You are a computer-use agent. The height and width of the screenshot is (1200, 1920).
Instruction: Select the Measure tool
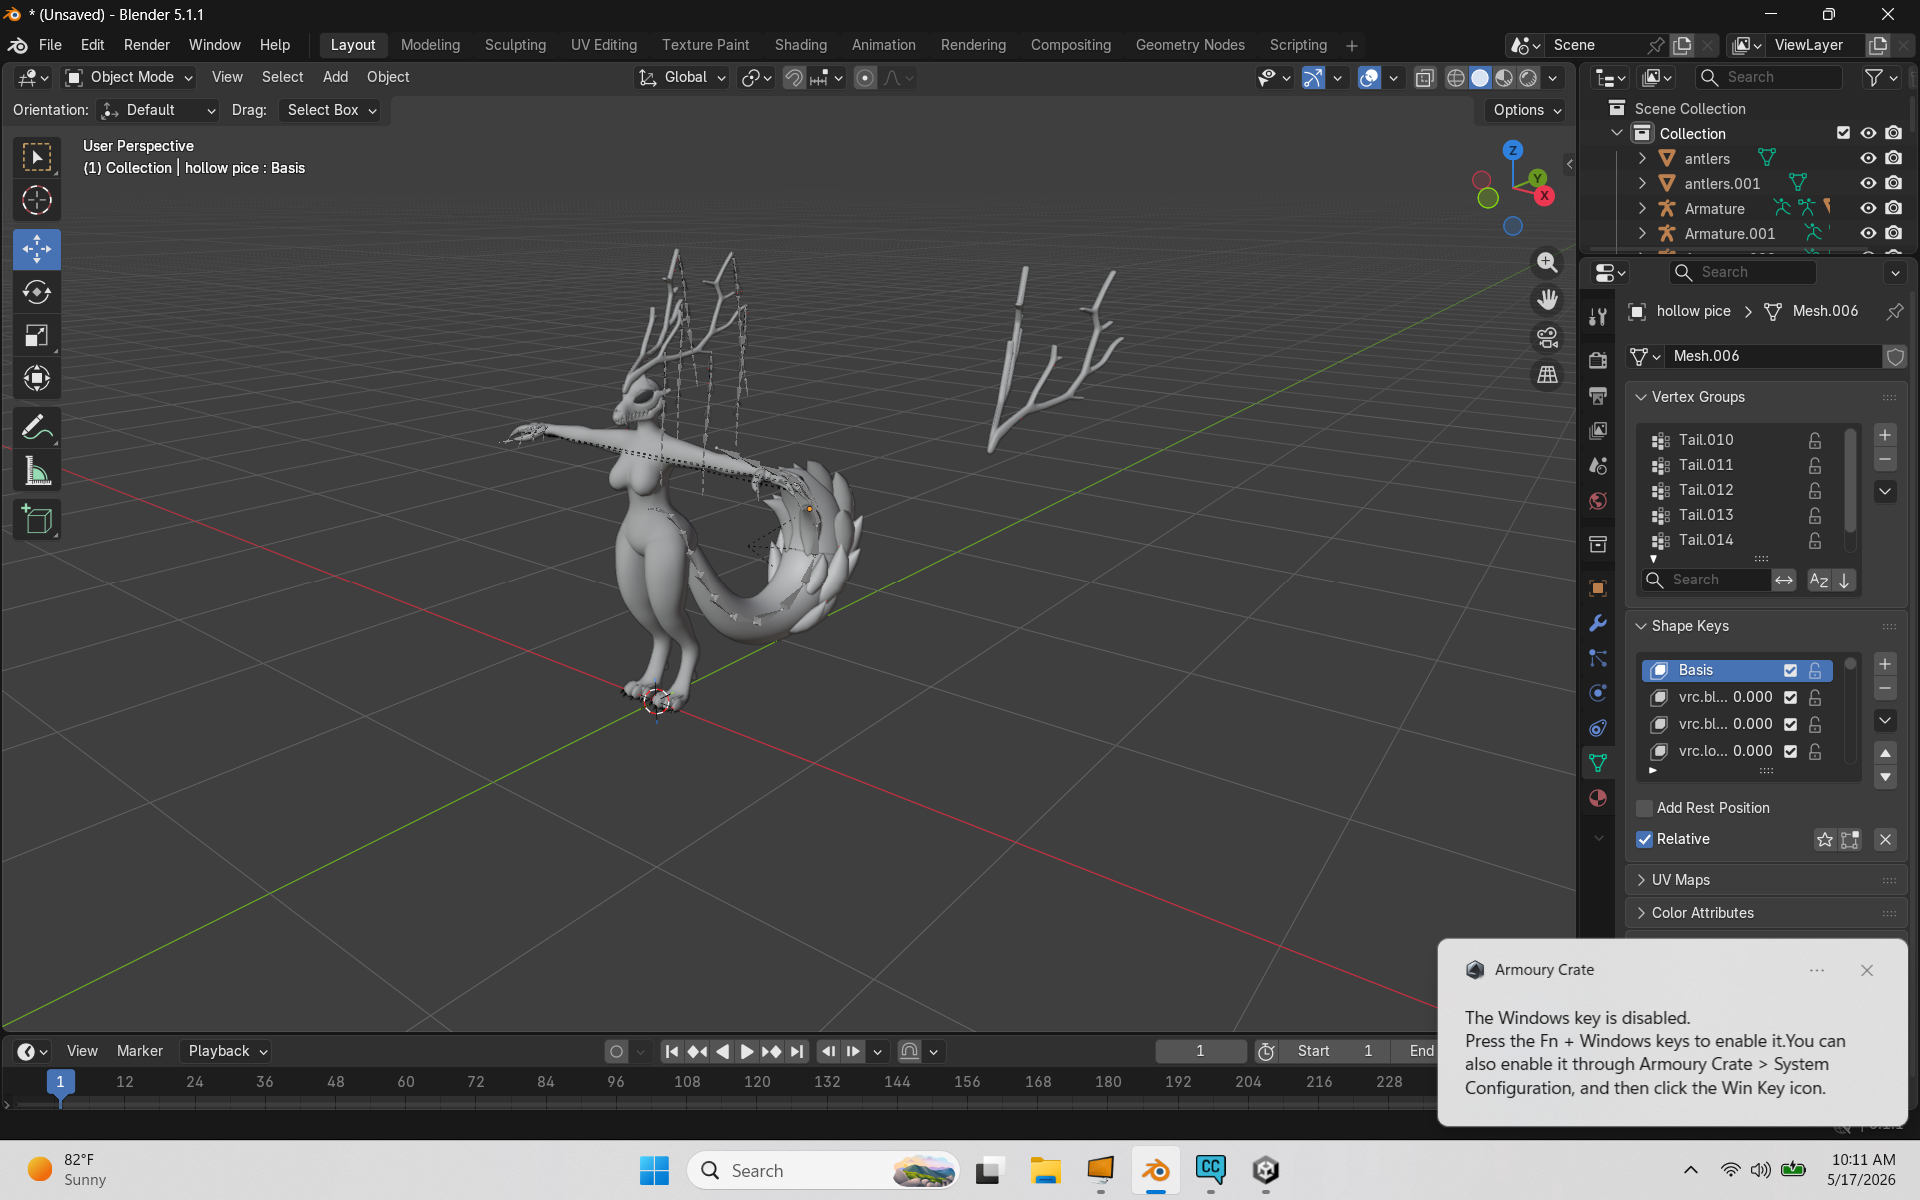tap(37, 471)
